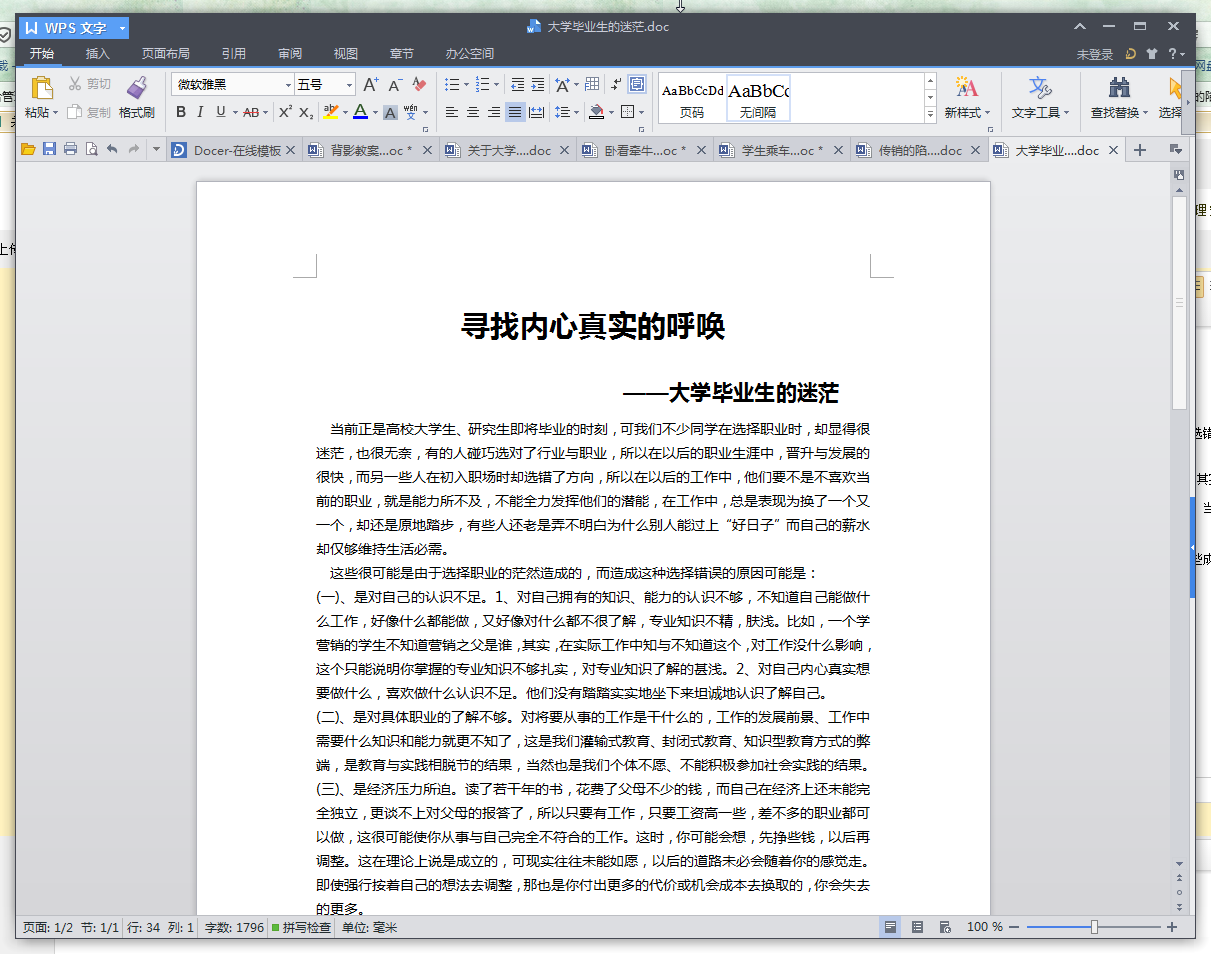1211x954 pixels.
Task: Open the WPS 文字 application menu dropdown
Action: pos(123,28)
